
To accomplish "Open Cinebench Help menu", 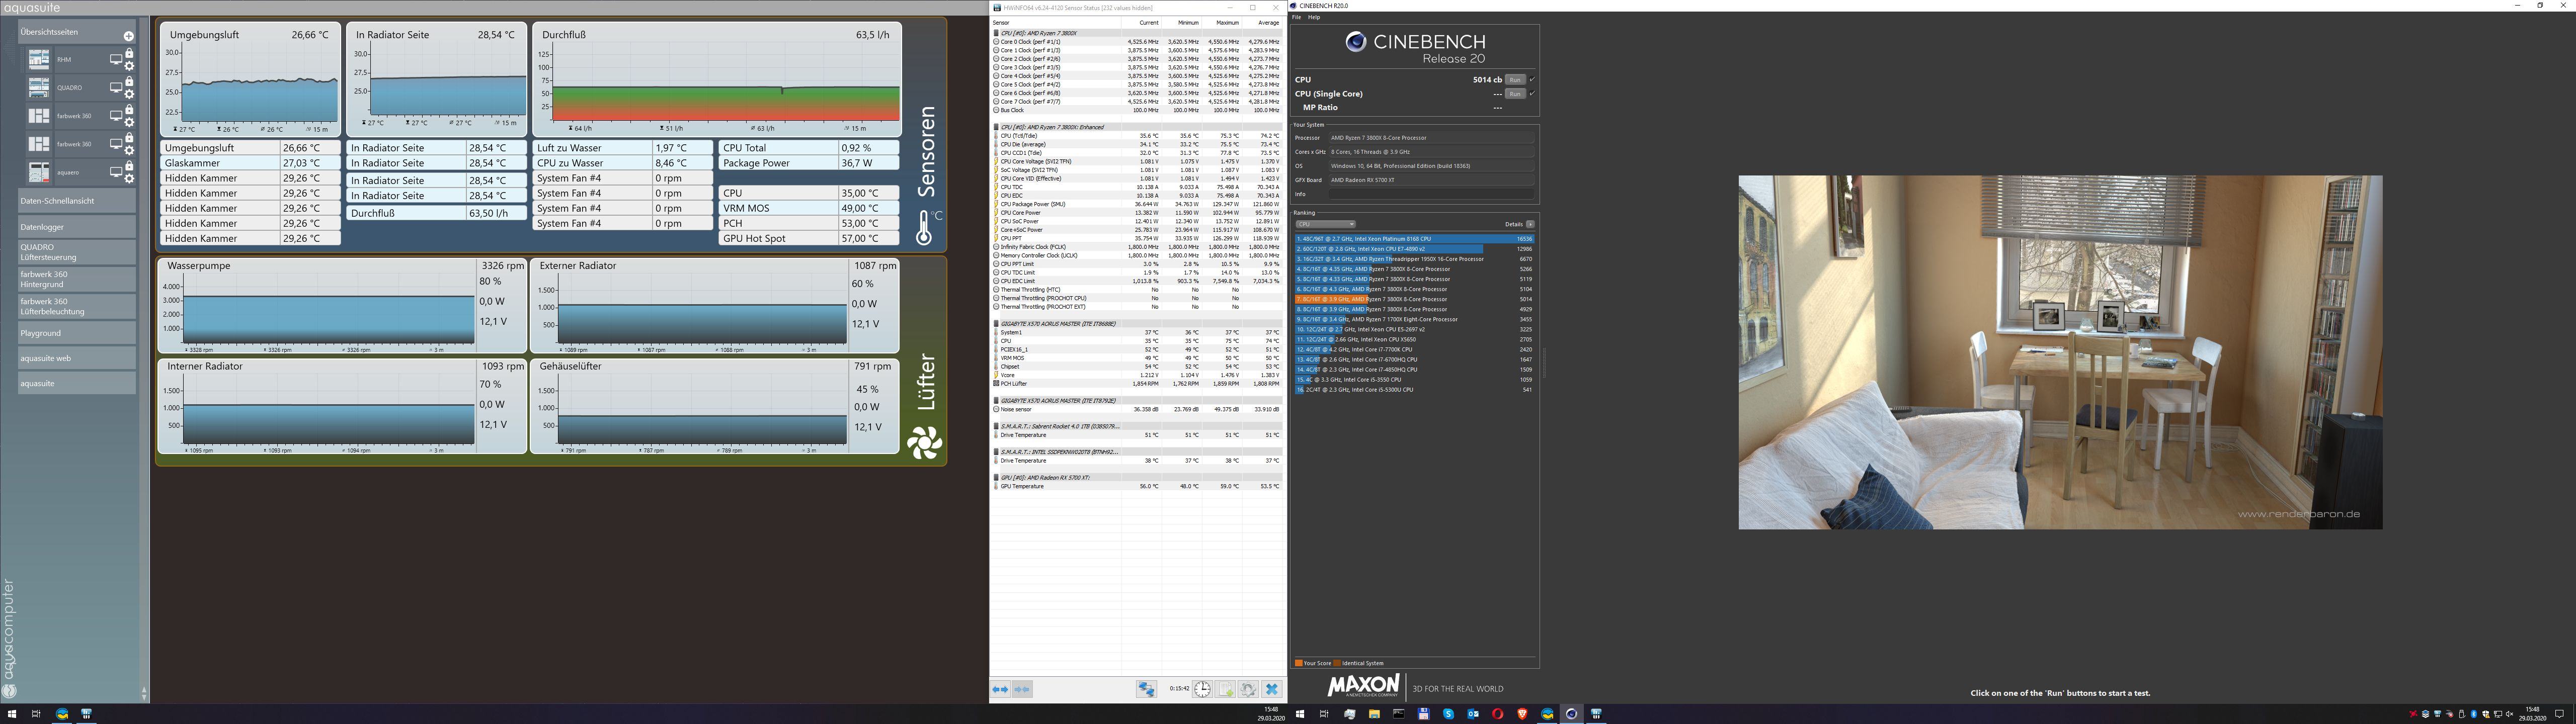I will 1314,17.
